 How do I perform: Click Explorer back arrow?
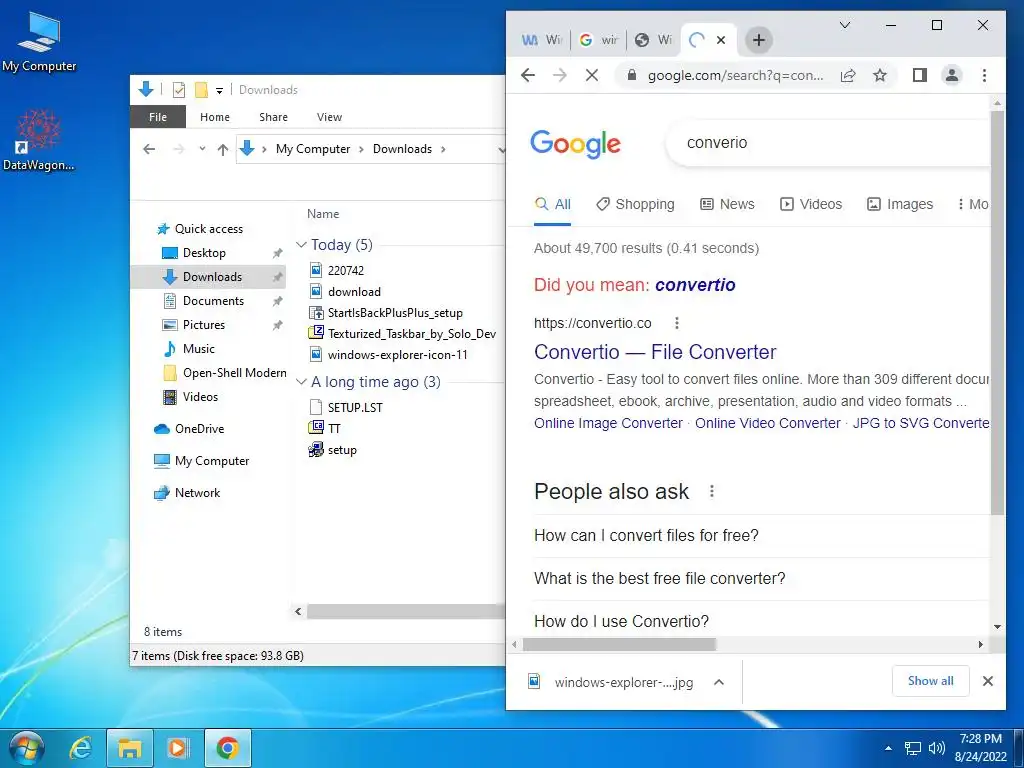(x=149, y=150)
